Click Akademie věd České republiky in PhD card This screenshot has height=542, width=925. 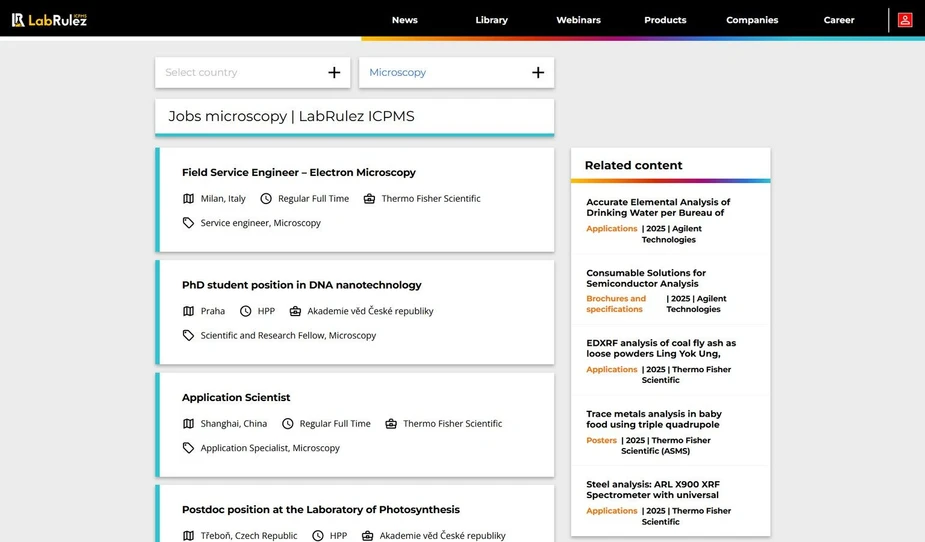[370, 311]
